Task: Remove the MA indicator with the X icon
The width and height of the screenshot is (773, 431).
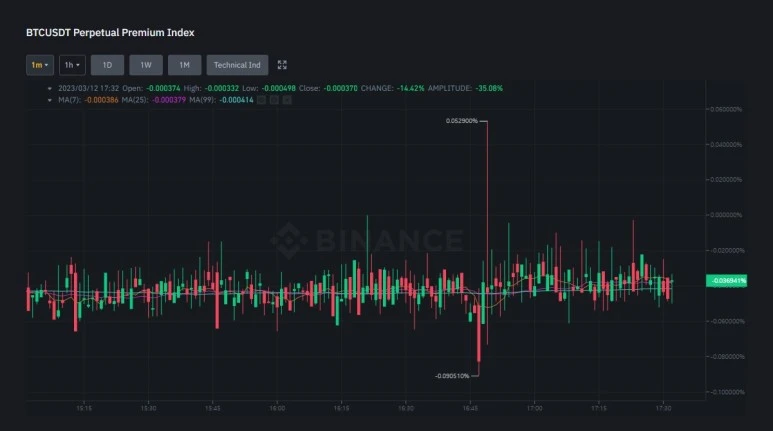Action: [x=287, y=100]
